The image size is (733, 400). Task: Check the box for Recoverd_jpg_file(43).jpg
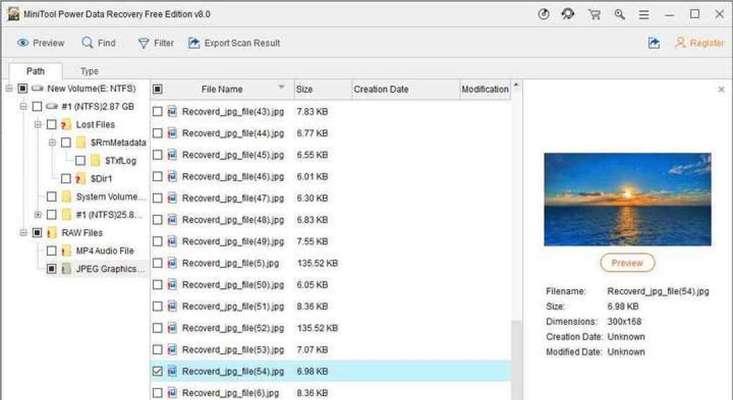[158, 112]
